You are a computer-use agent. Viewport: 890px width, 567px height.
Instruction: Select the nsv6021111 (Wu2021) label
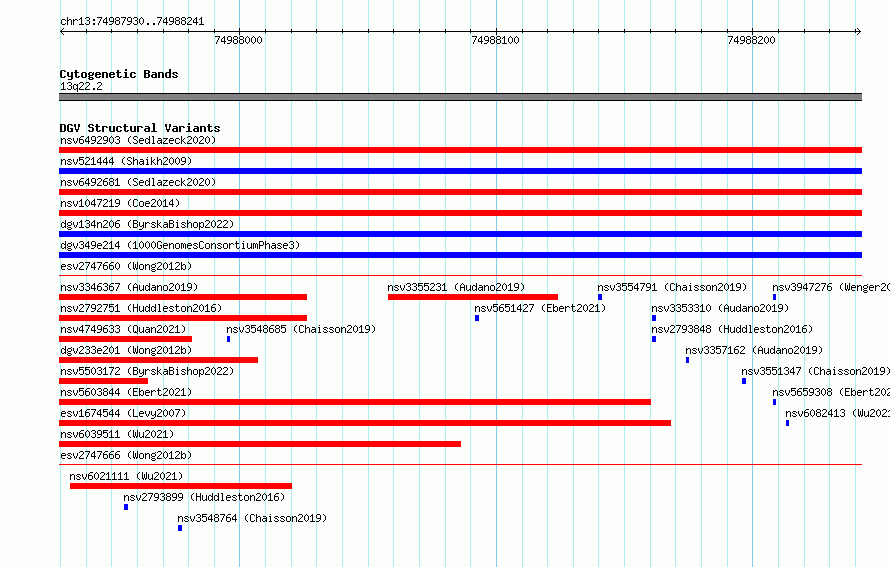tap(126, 476)
